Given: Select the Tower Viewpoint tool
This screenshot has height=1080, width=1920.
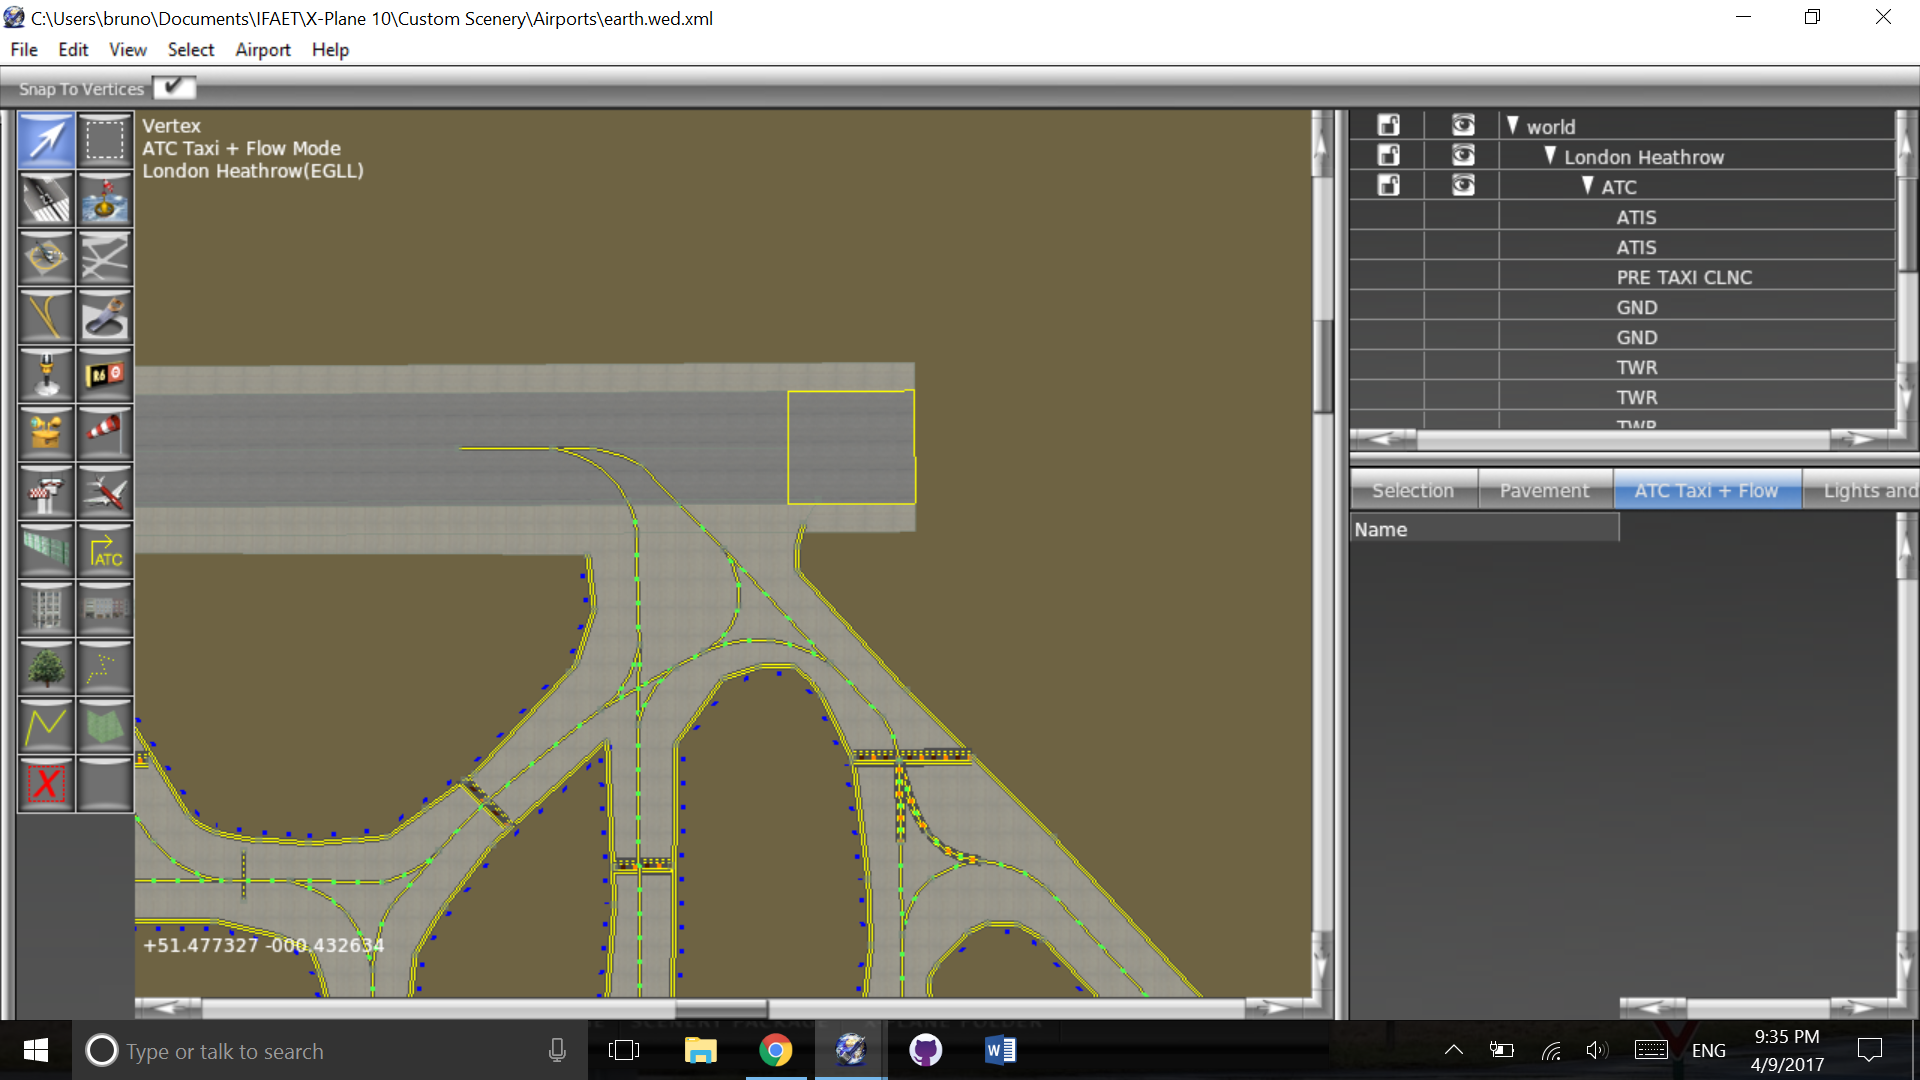Looking at the screenshot, I should click(x=46, y=492).
